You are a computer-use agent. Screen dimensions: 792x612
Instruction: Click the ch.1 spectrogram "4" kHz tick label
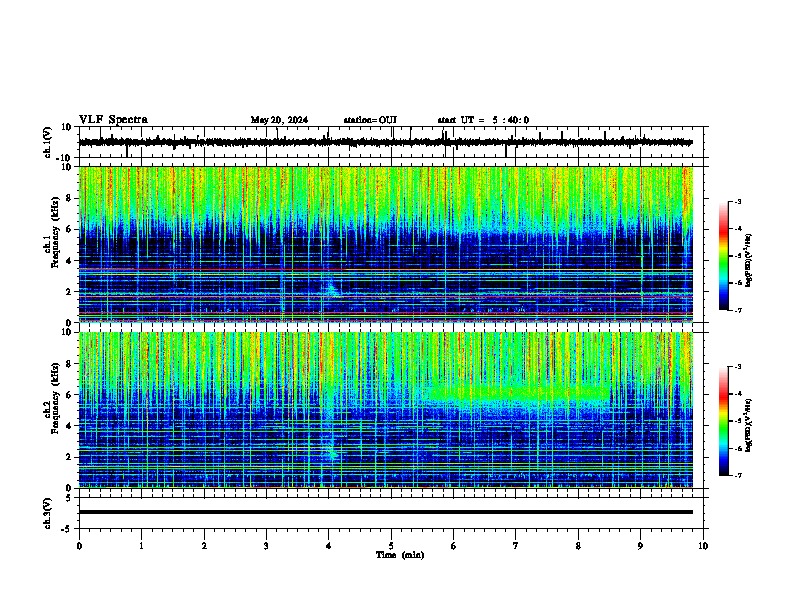[x=70, y=261]
